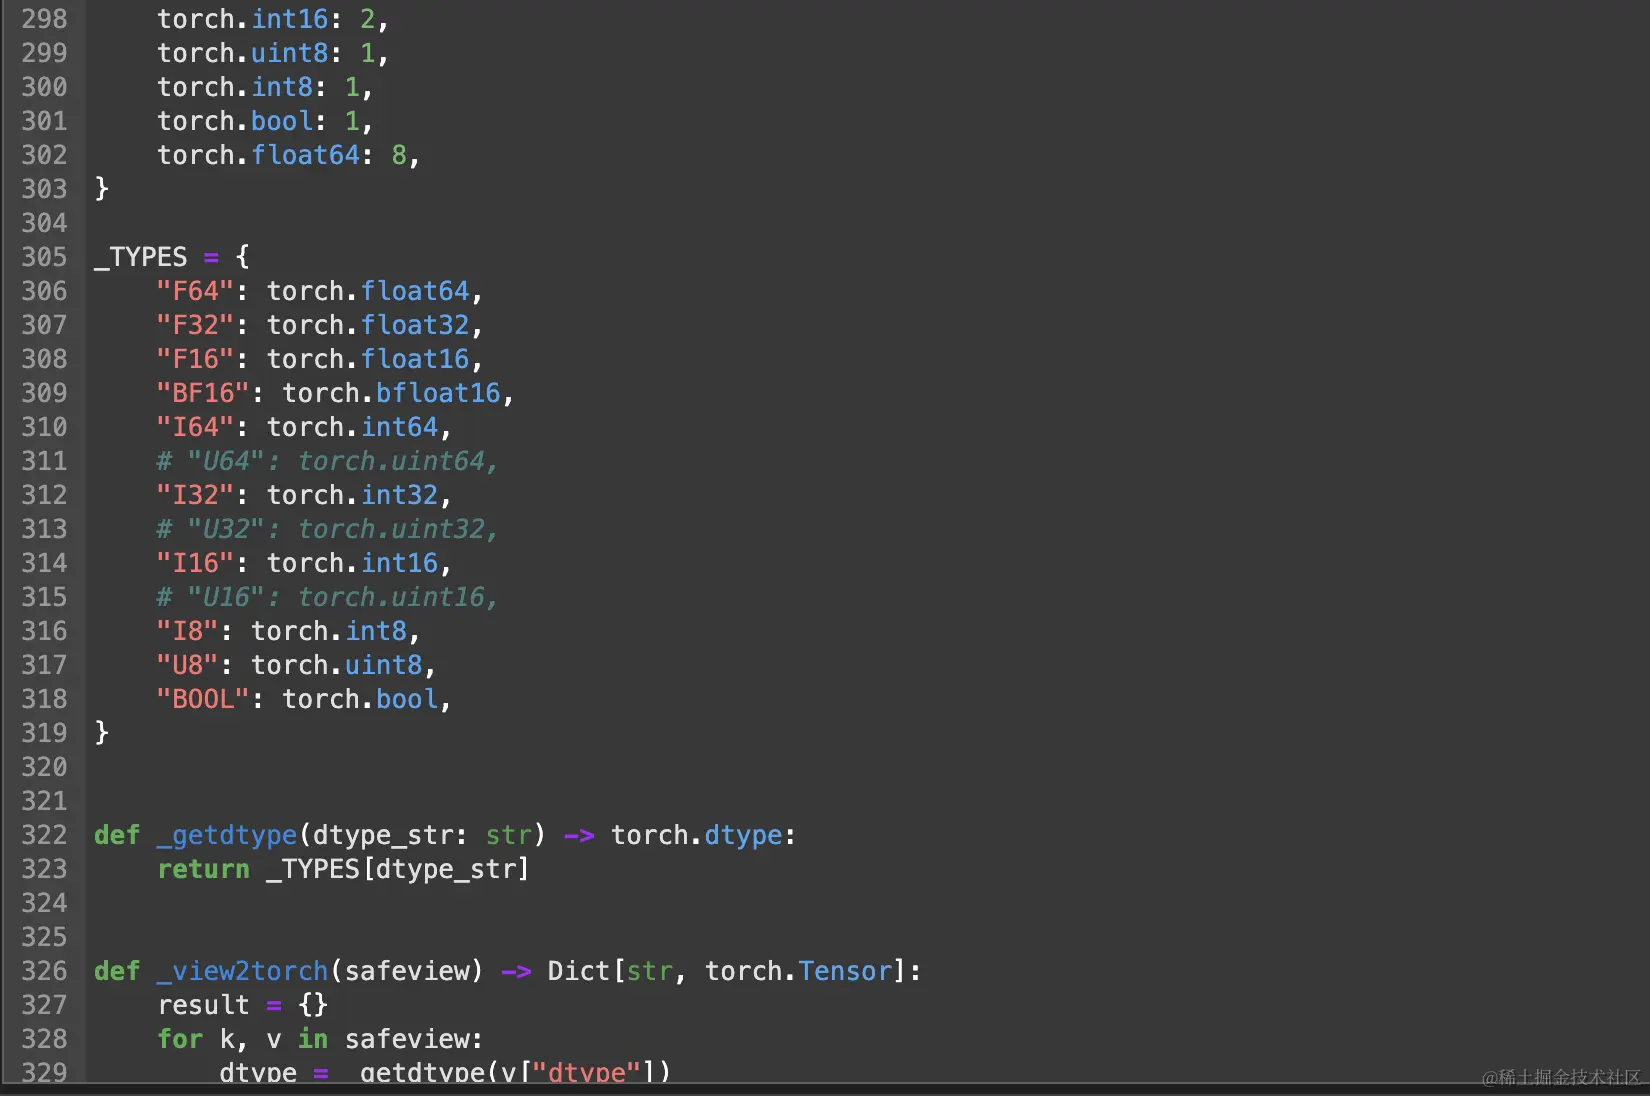Click the "for" keyword on line 328
The image size is (1650, 1096).
click(180, 1039)
